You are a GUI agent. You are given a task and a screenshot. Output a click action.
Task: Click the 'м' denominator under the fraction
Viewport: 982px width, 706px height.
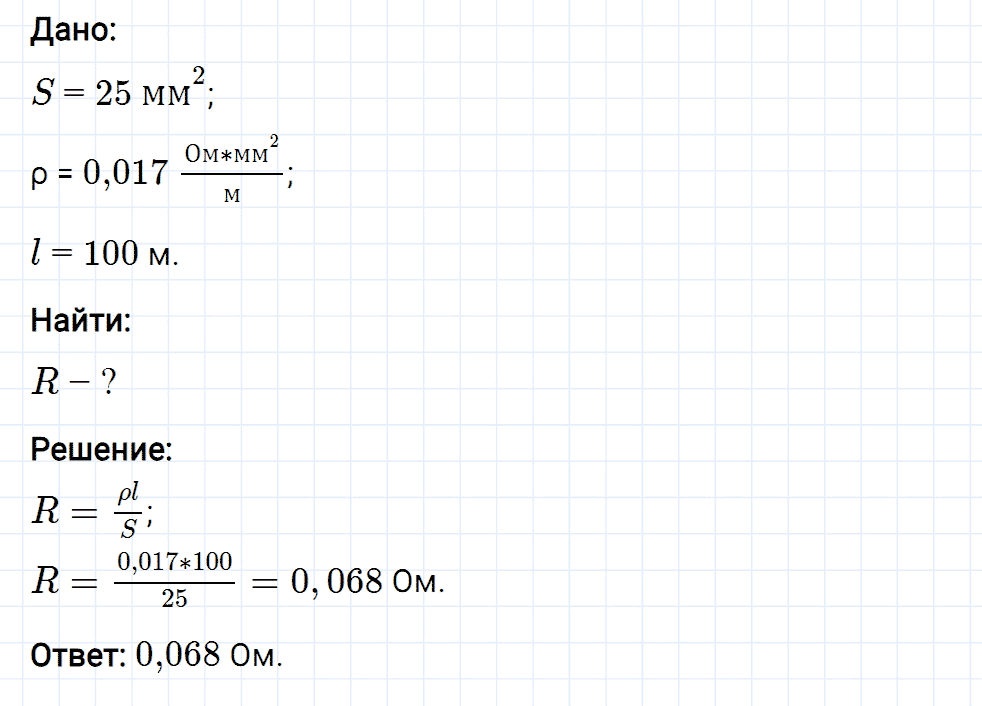[x=232, y=195]
